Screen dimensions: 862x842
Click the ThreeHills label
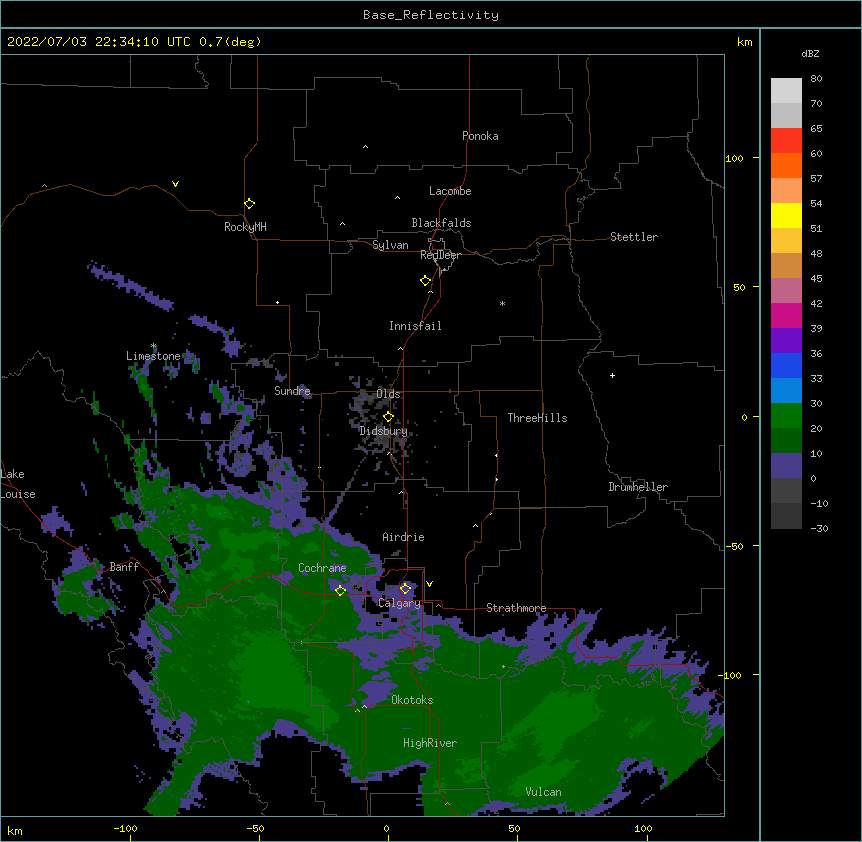537,418
